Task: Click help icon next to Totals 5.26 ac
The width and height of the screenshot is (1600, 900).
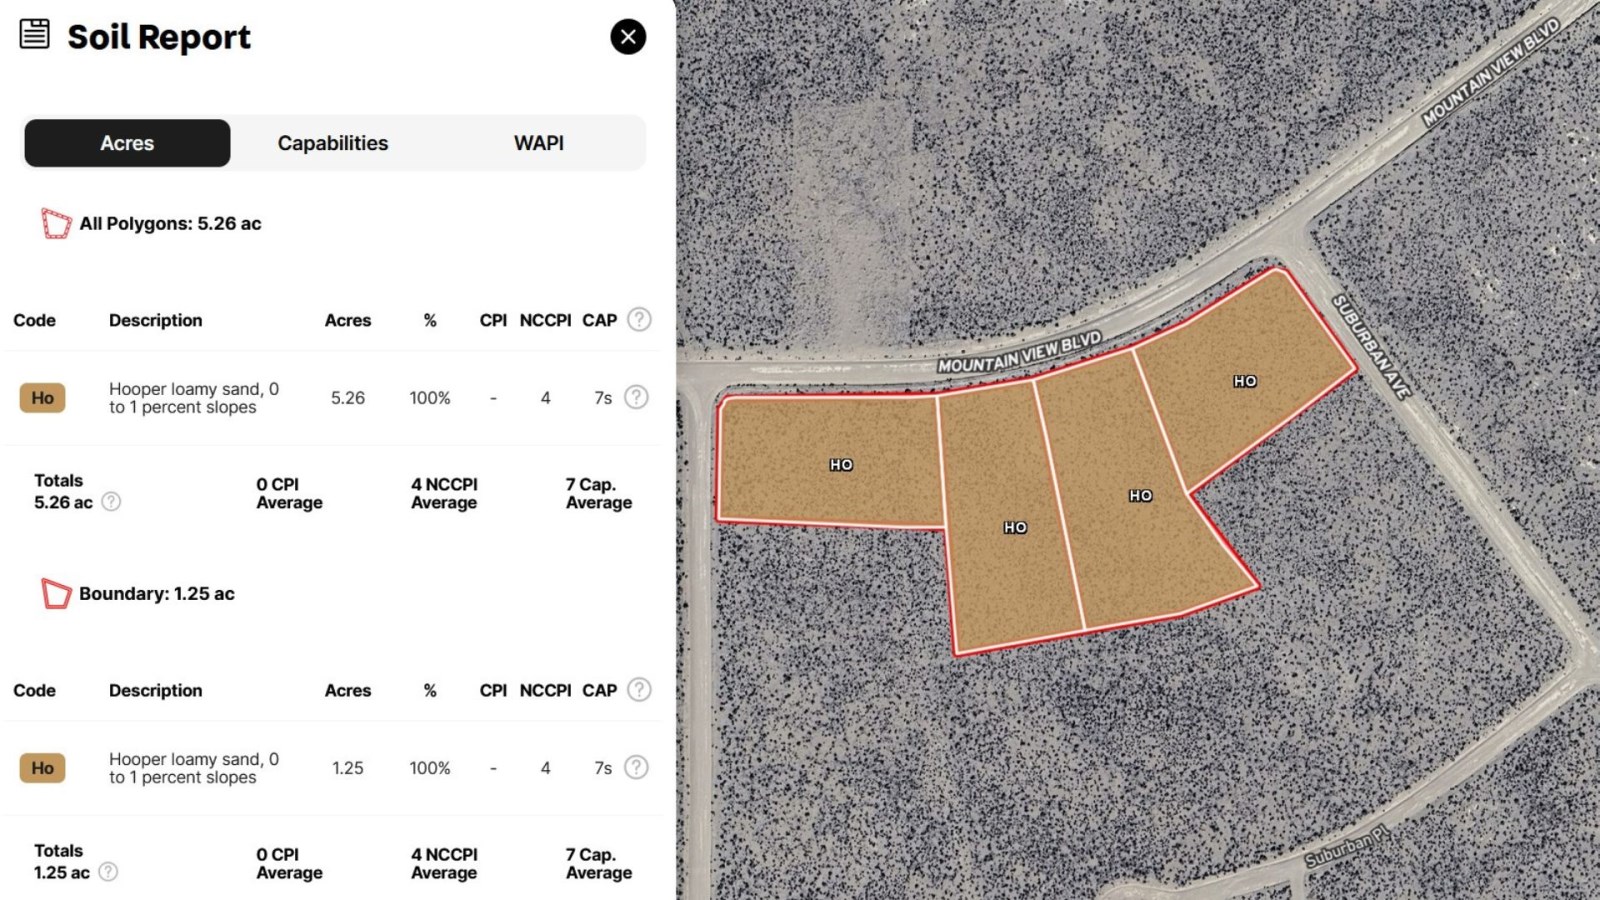Action: (x=111, y=502)
